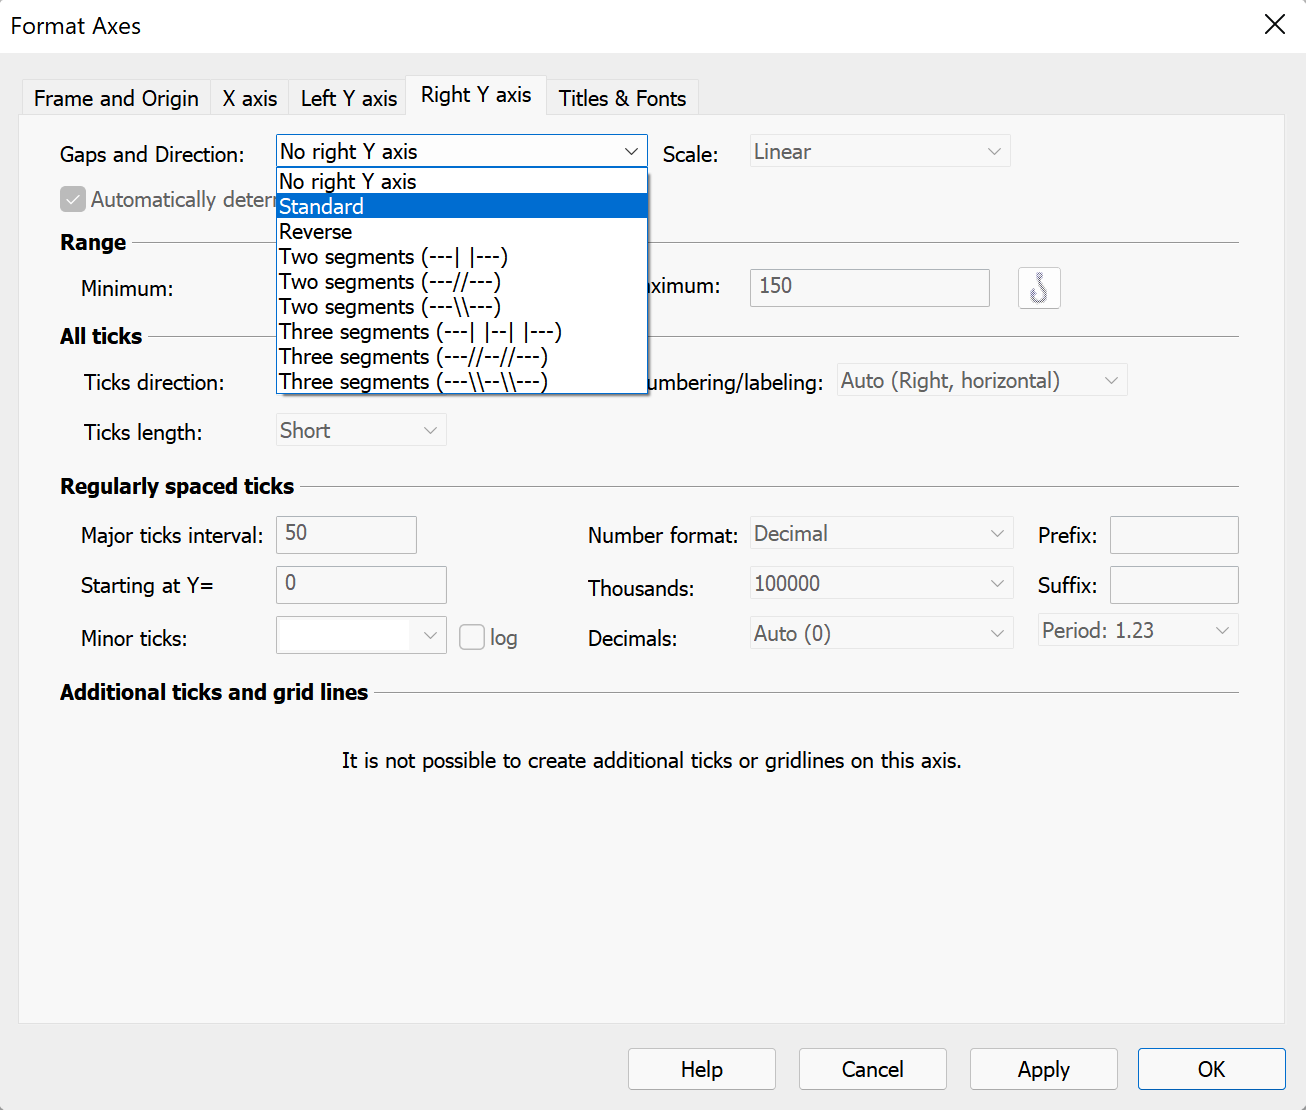The image size is (1306, 1110).
Task: Expand the Number format dropdown
Action: (880, 534)
